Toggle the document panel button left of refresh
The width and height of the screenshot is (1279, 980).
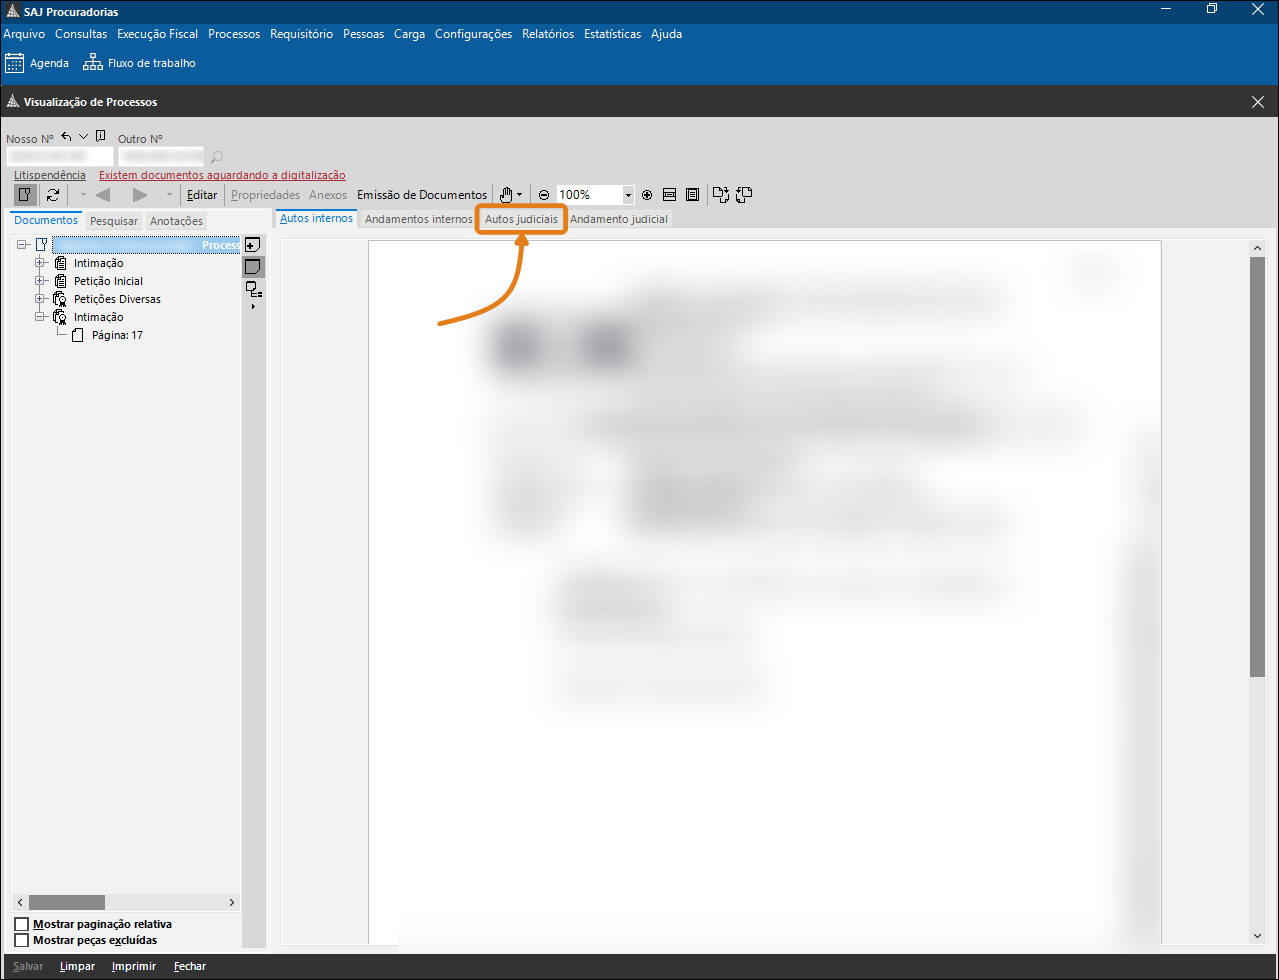25,195
